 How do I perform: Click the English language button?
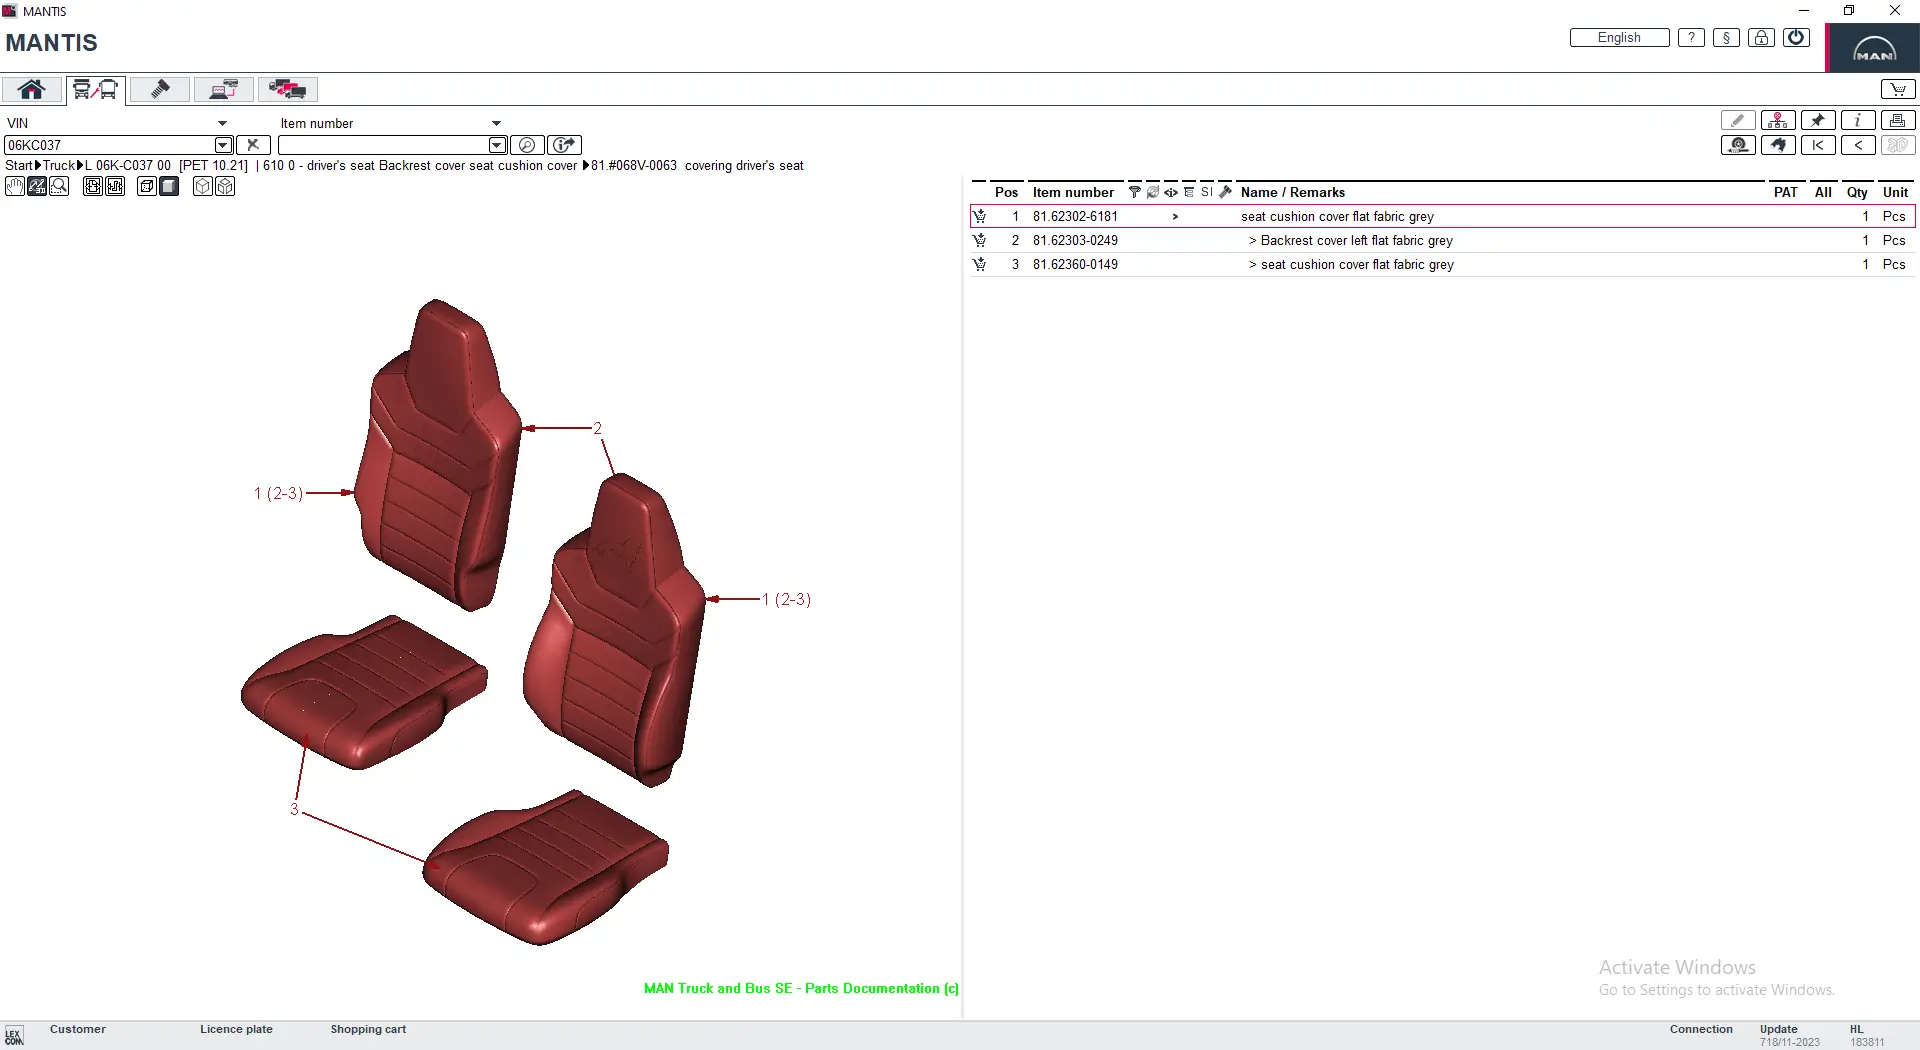[x=1618, y=38]
